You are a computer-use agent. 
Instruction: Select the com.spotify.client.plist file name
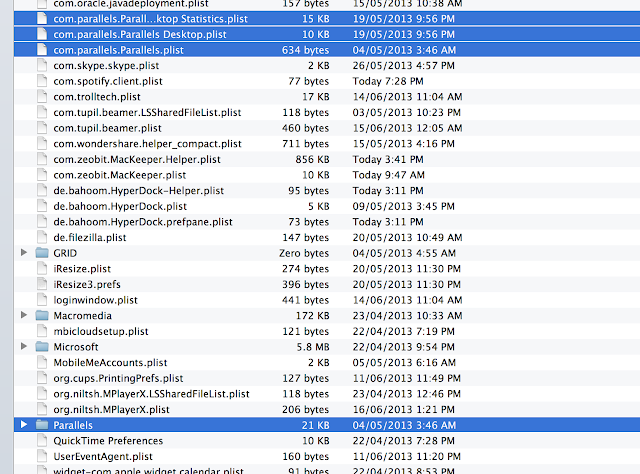click(x=108, y=81)
